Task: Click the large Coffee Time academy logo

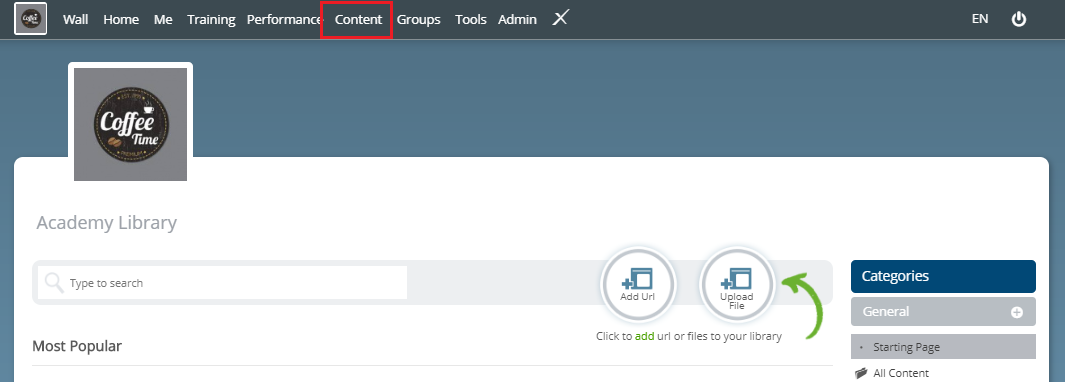Action: pyautogui.click(x=130, y=124)
